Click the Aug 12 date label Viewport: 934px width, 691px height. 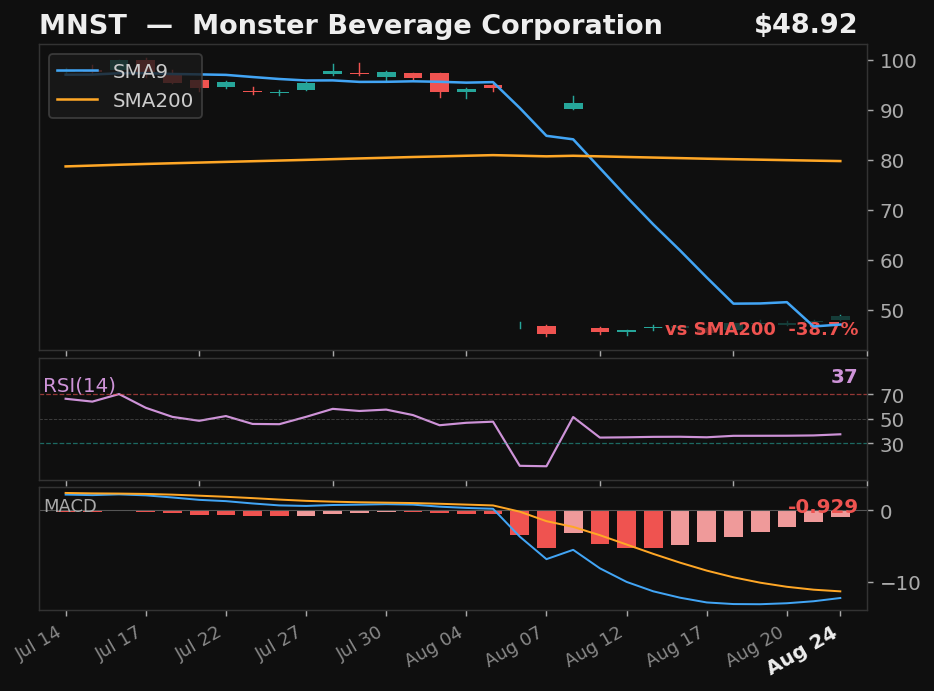594,647
